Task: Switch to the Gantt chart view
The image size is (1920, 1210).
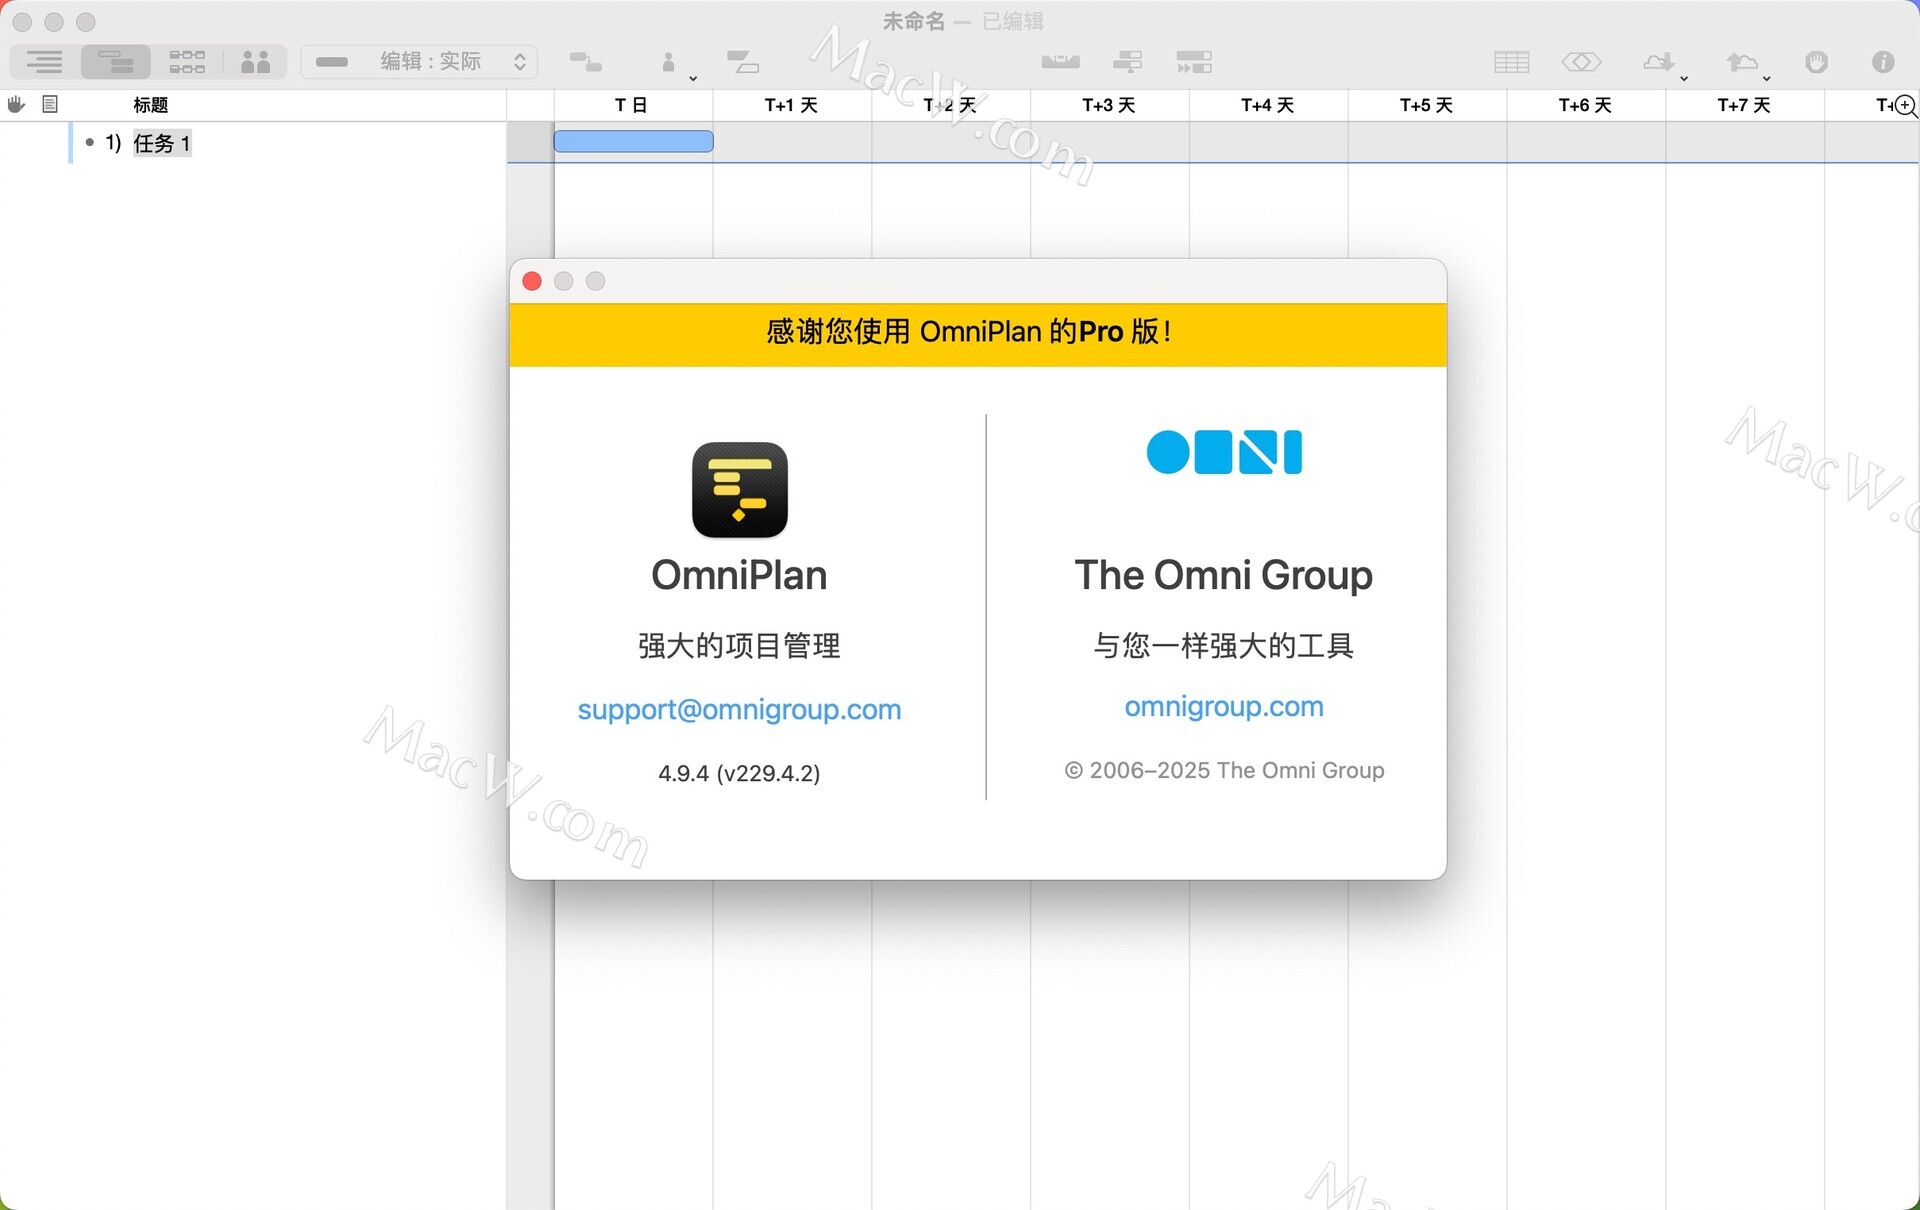Action: click(x=116, y=62)
